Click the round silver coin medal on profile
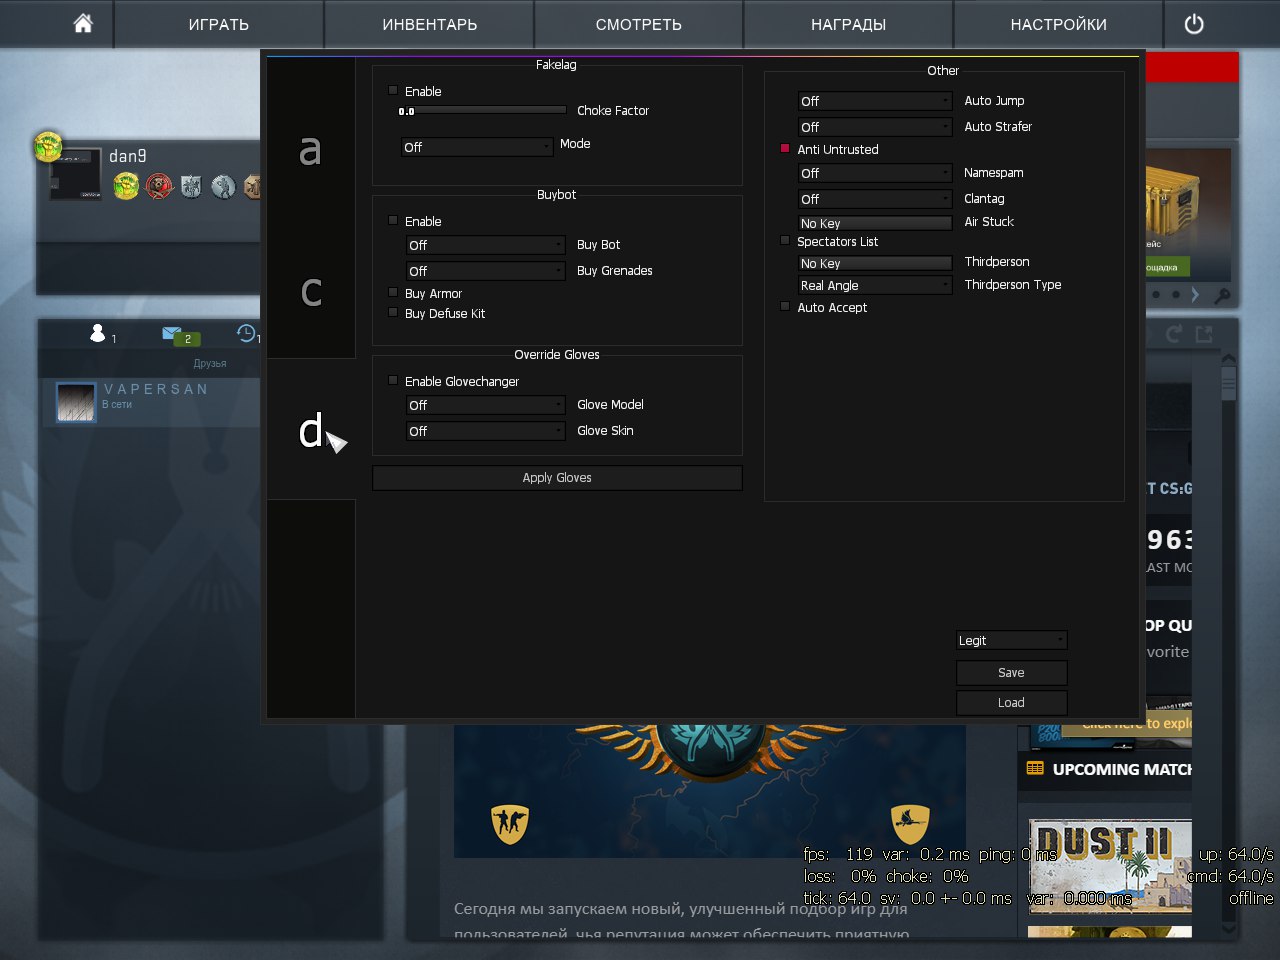Viewport: 1280px width, 960px height. tap(223, 186)
